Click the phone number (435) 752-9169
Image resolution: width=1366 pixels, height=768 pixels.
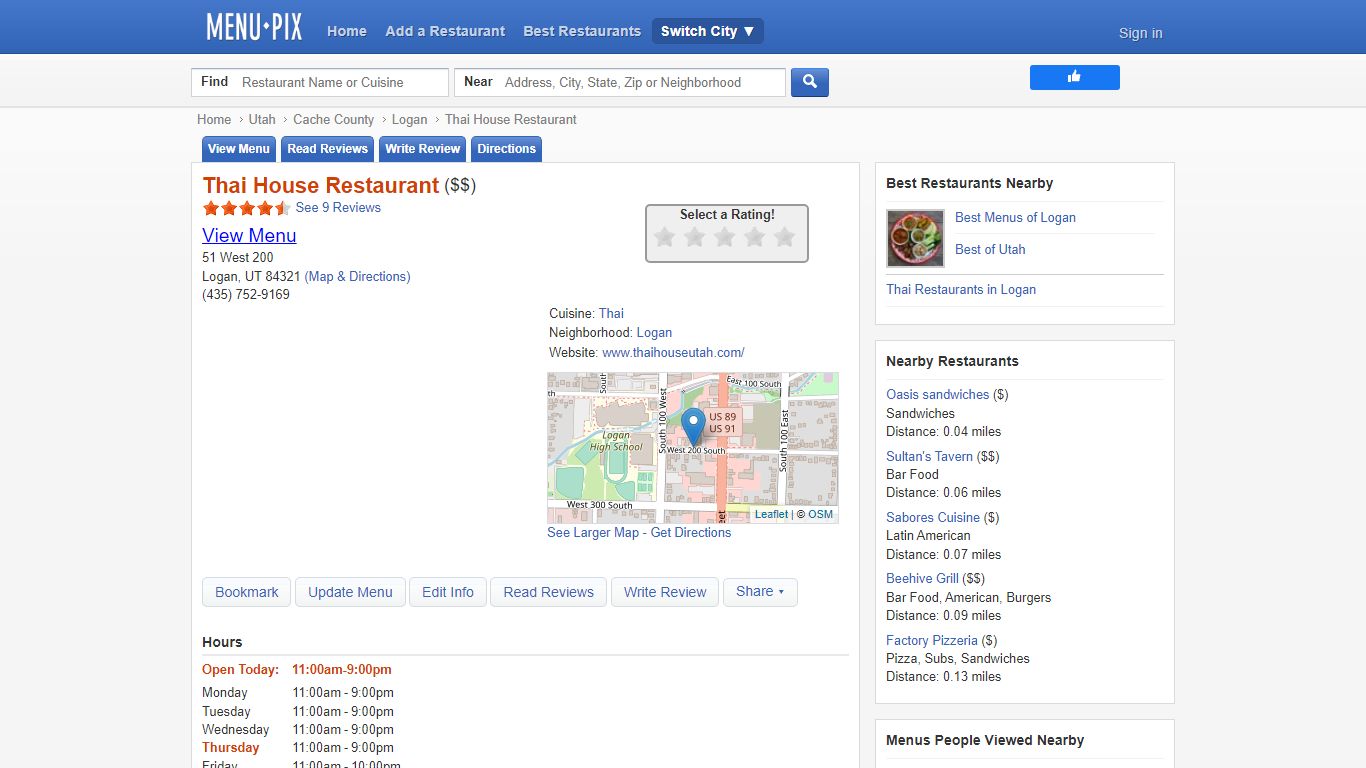tap(246, 295)
